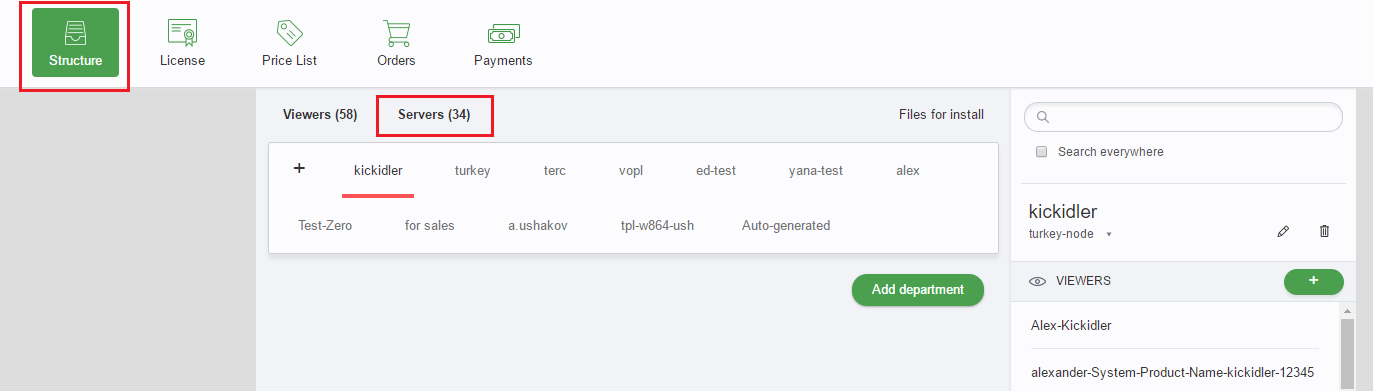1373x391 pixels.
Task: Click the trash delete icon for kickidler
Action: (1325, 231)
